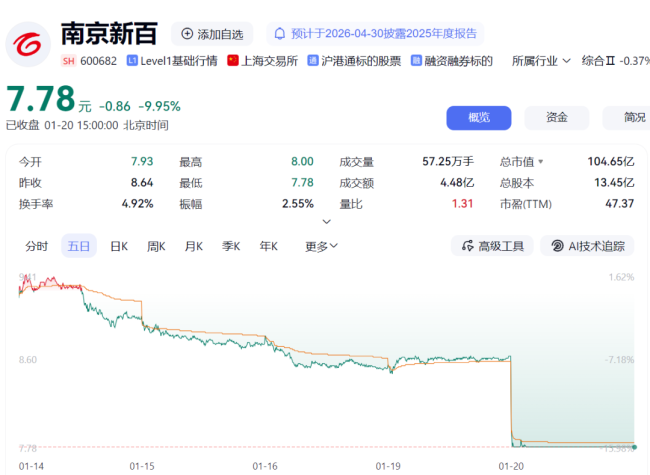The height and width of the screenshot is (475, 650).
Task: Click the current price 7.78
Action: (40, 99)
